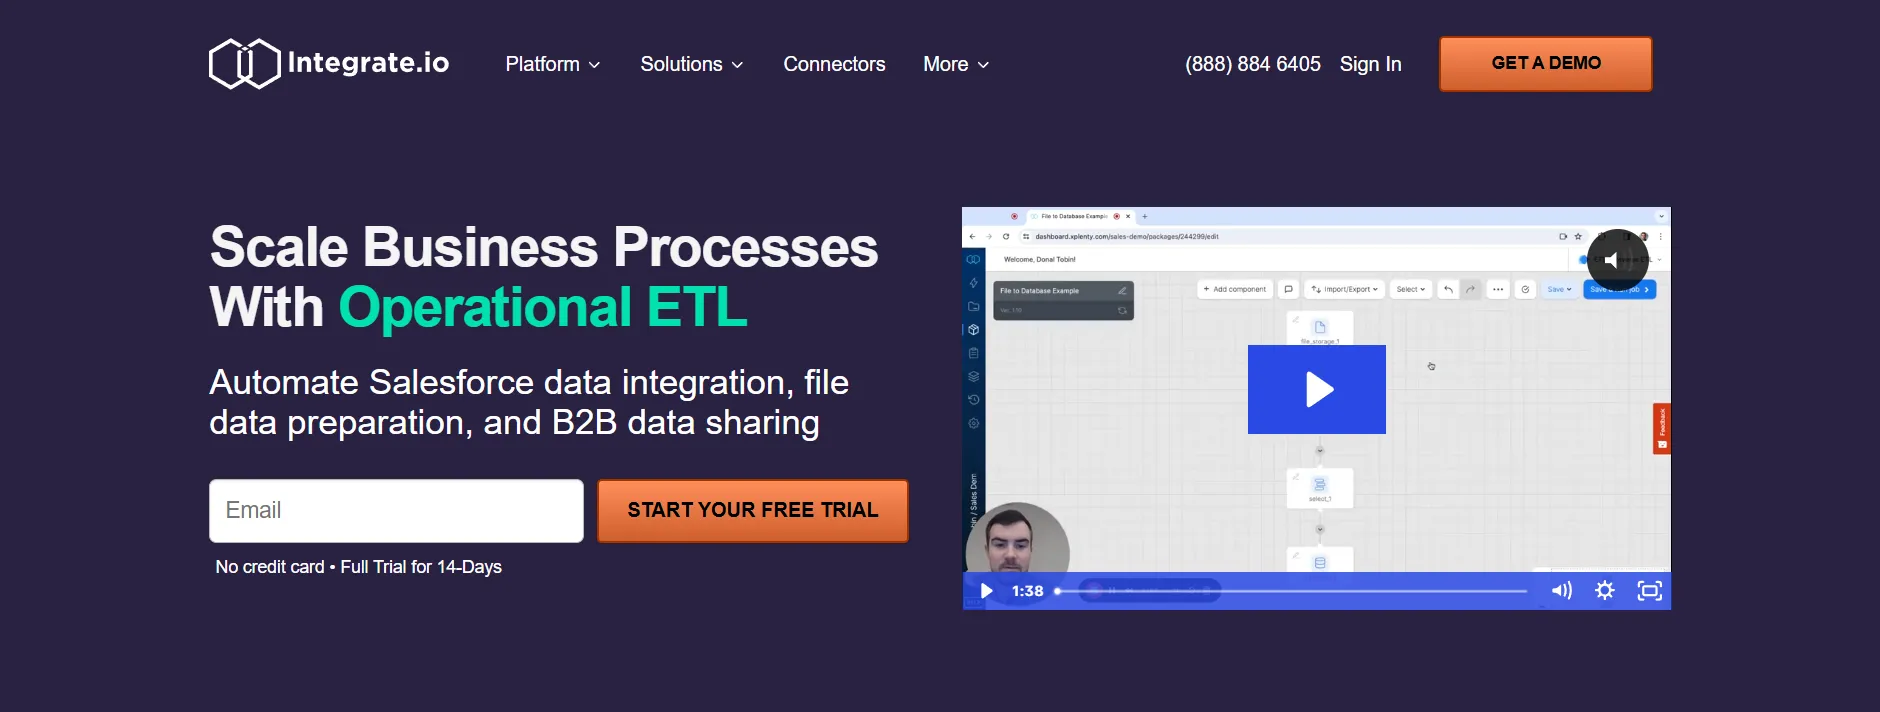Image resolution: width=1880 pixels, height=712 pixels.
Task: Seek along the video progress bar
Action: coord(1291,591)
